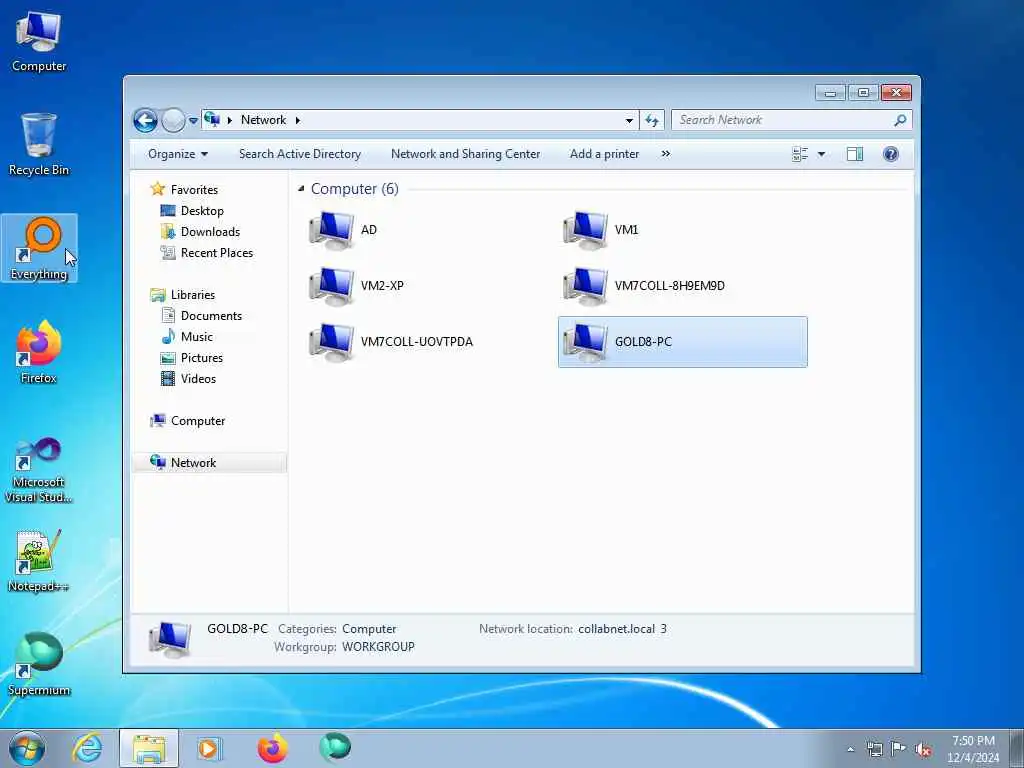The image size is (1024, 768).
Task: Open Network and Sharing Center
Action: 466,154
